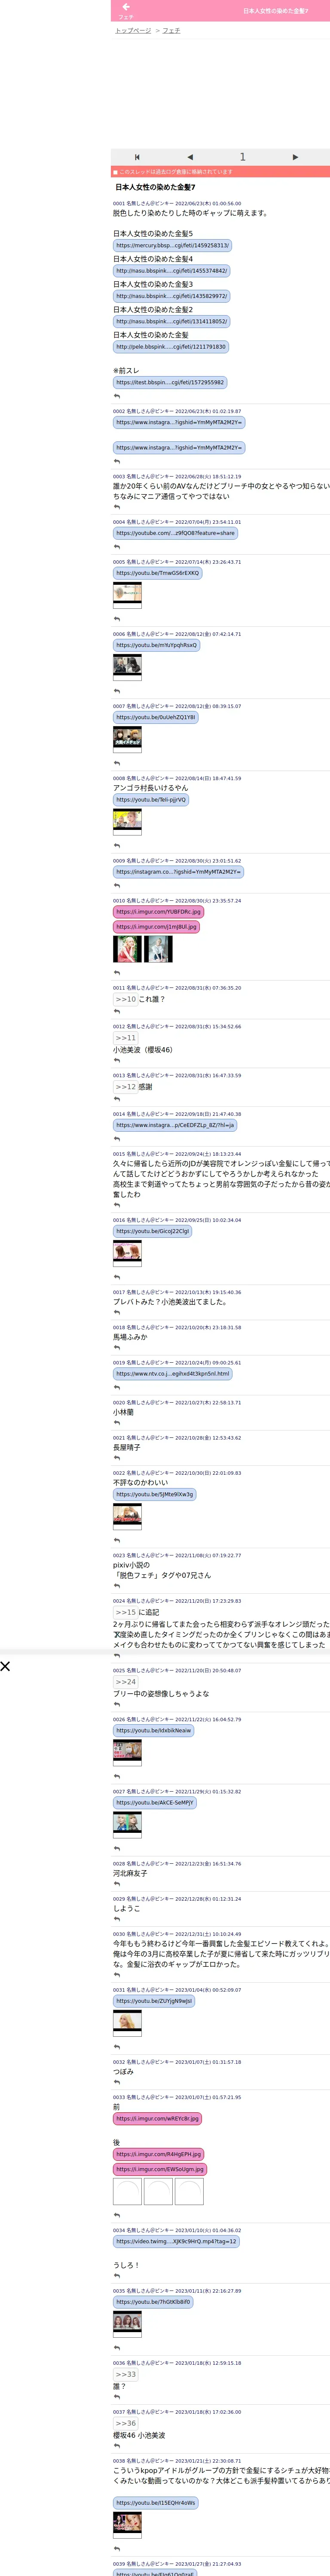Reply arrow icon on post 0012
The width and height of the screenshot is (330, 2576).
[117, 1061]
